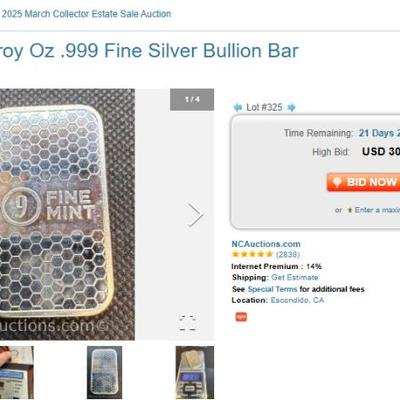Viewport: 400px width, 400px height.
Task: Go to previous lot arrow icon
Action: click(x=237, y=107)
